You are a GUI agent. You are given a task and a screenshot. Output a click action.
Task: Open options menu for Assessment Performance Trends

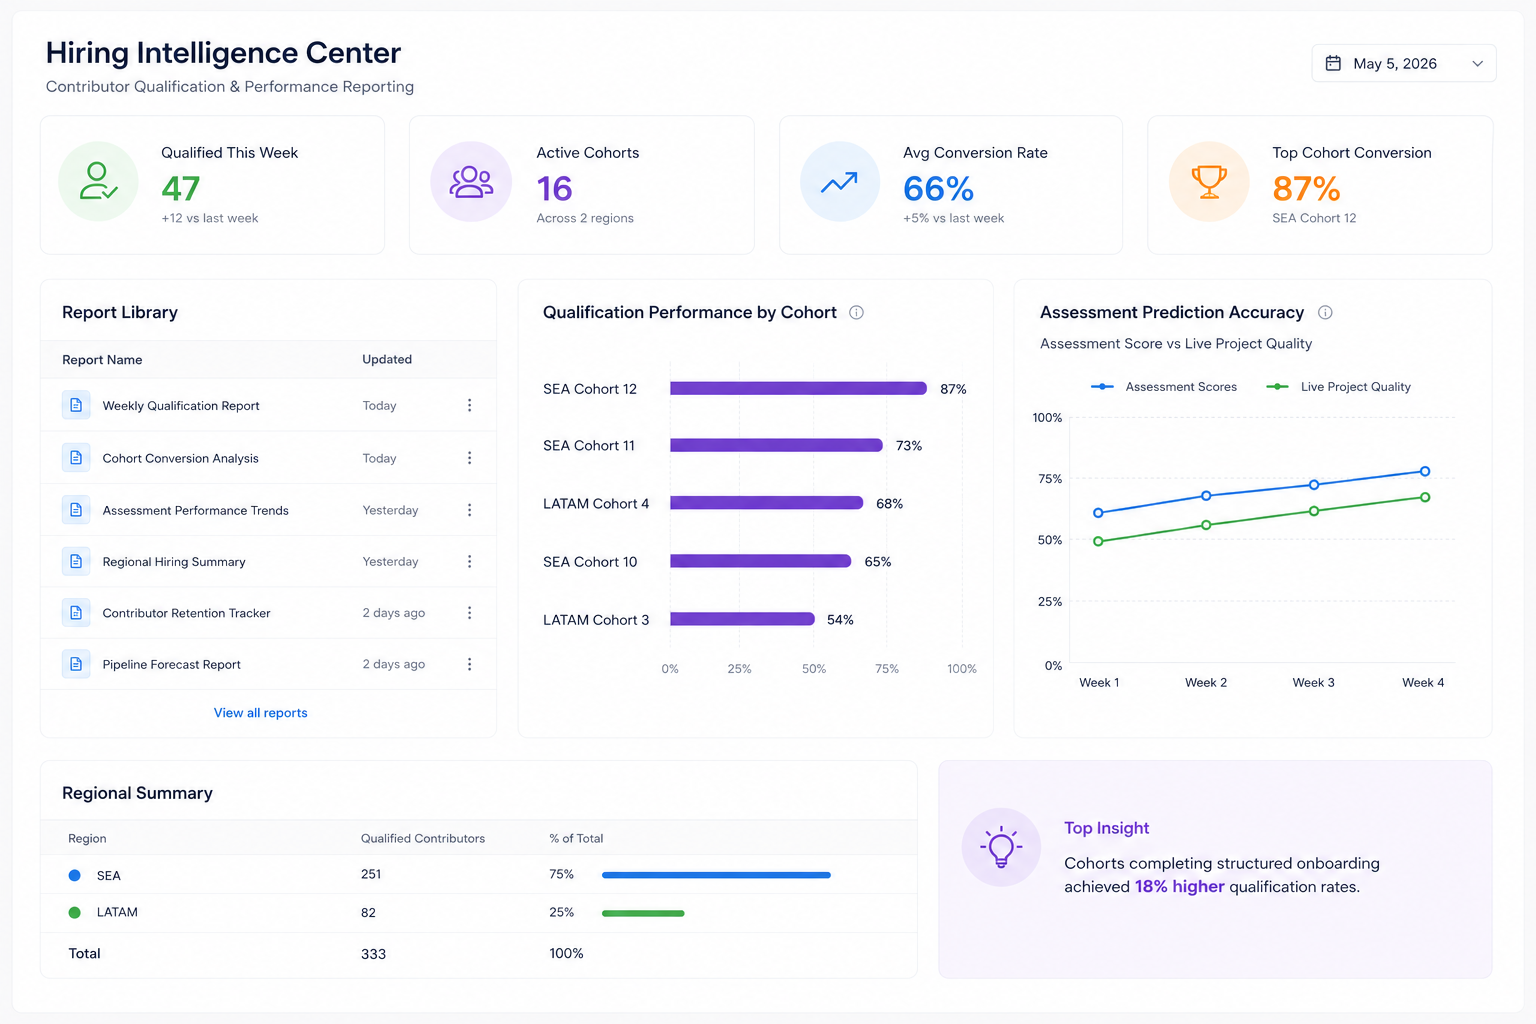point(469,510)
